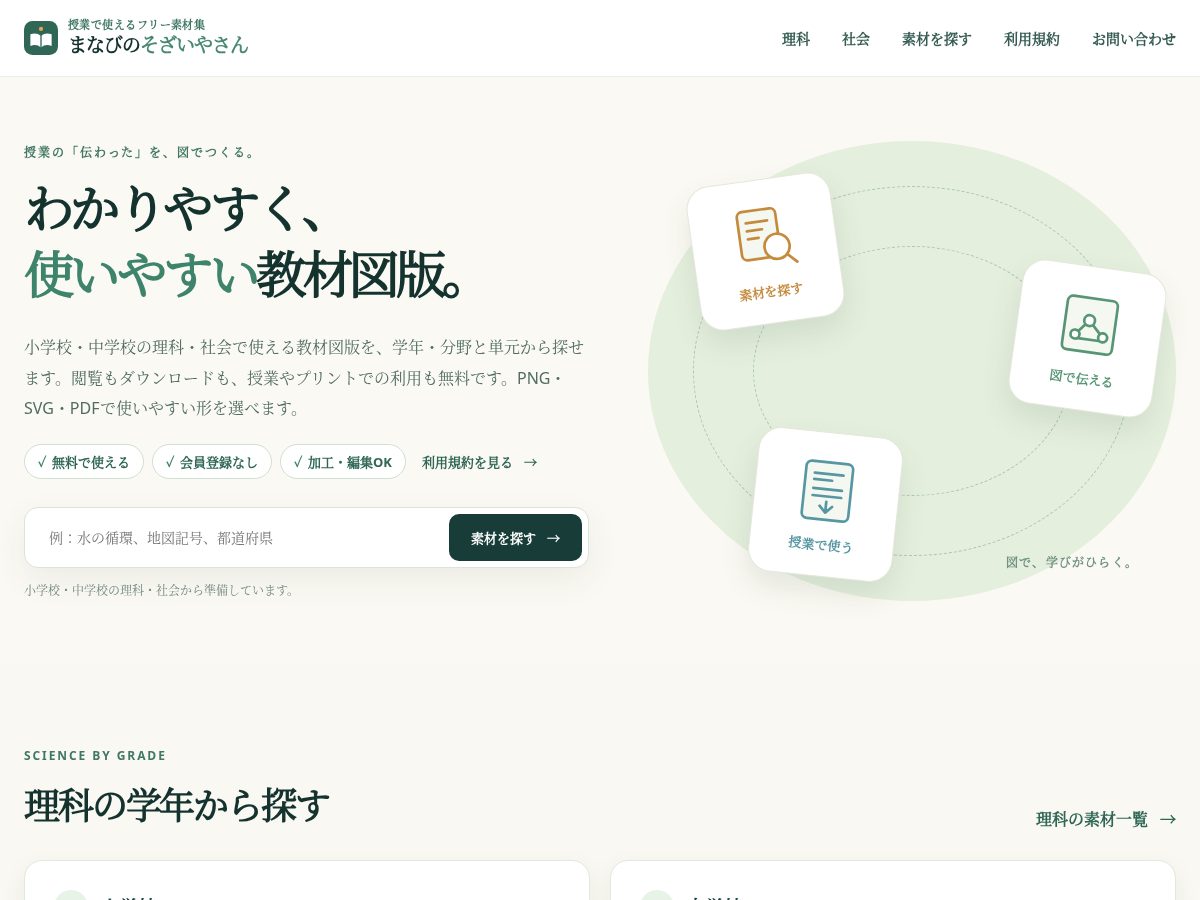Open the お問い合わせ navigation link
Screen dimensions: 1200x900
pyautogui.click(x=1134, y=39)
